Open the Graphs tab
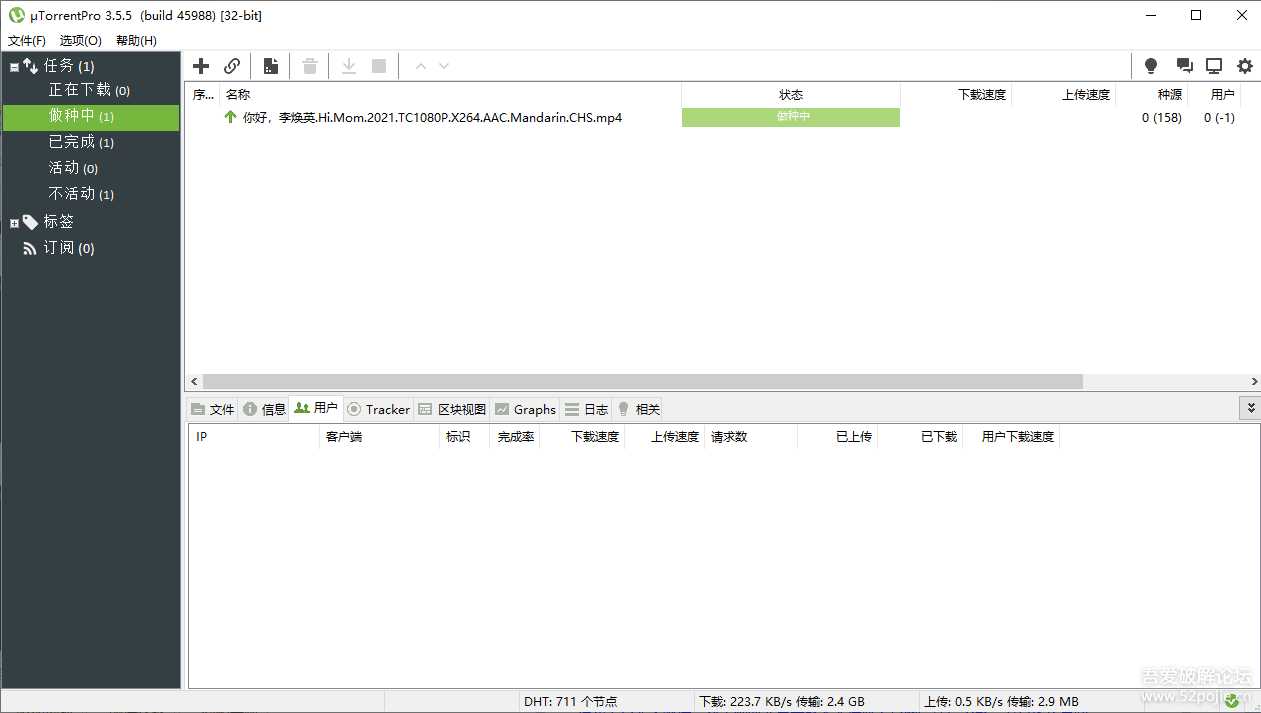Screen dimensions: 1261x713 pyautogui.click(x=525, y=408)
